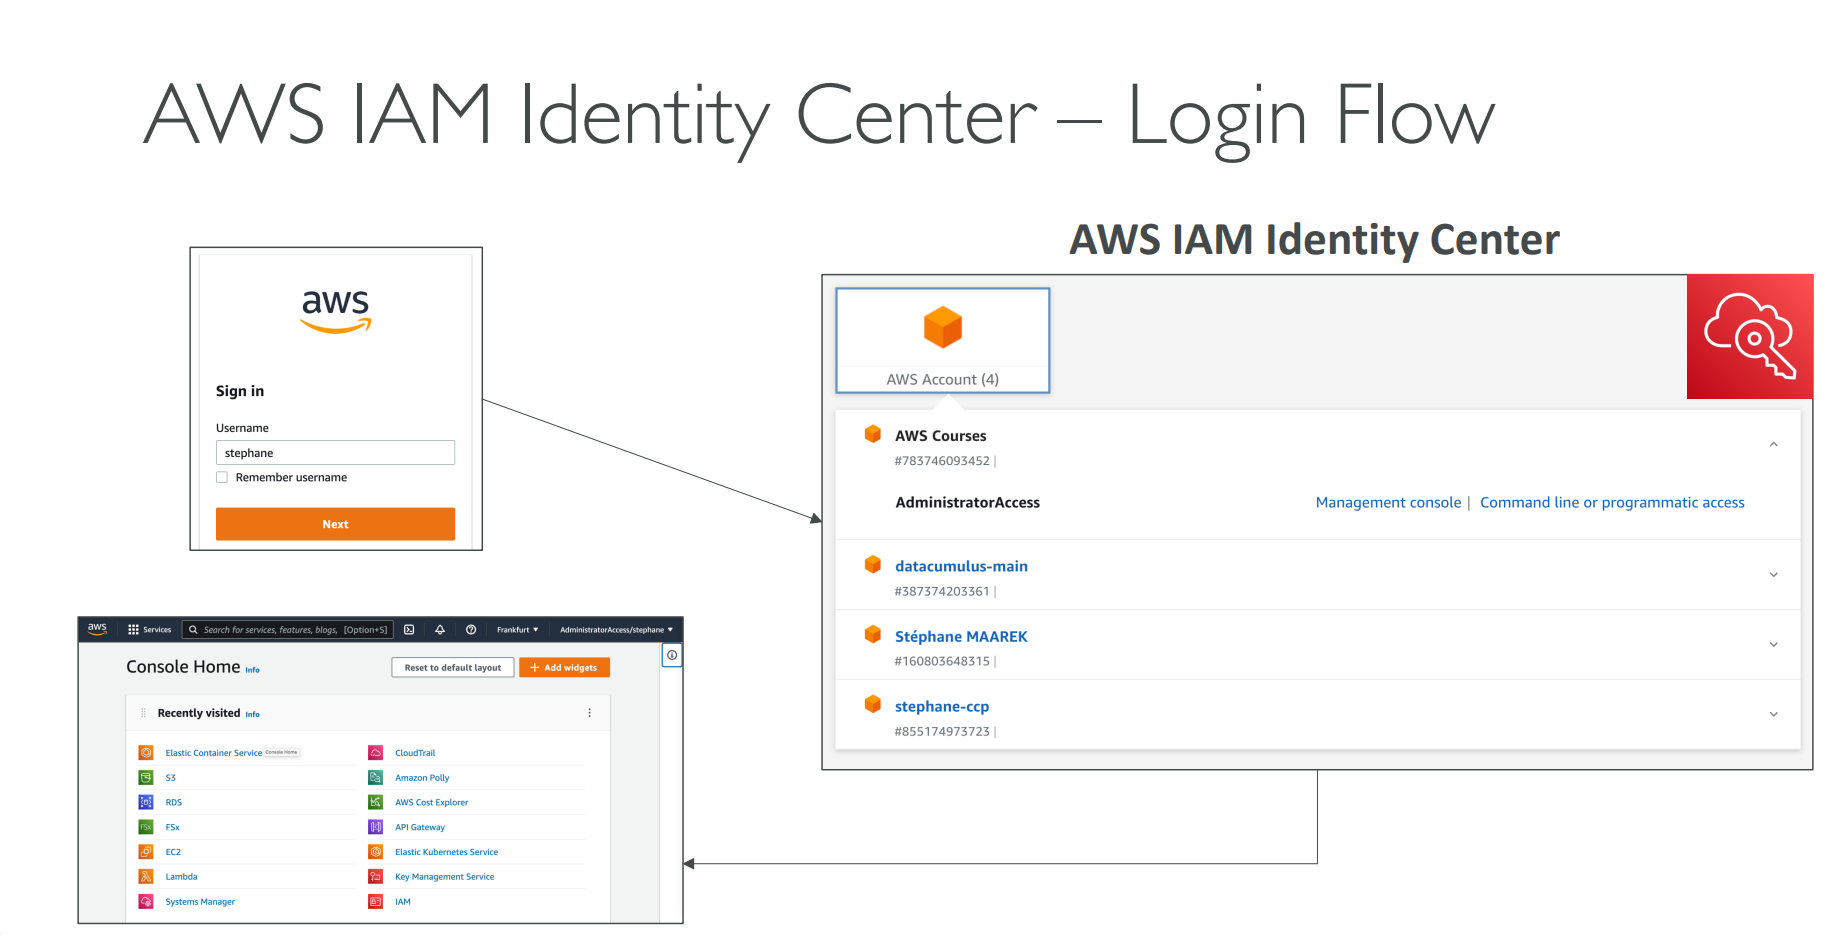The image size is (1839, 935).
Task: Open the Frankfurt region dropdown
Action: [x=518, y=630]
